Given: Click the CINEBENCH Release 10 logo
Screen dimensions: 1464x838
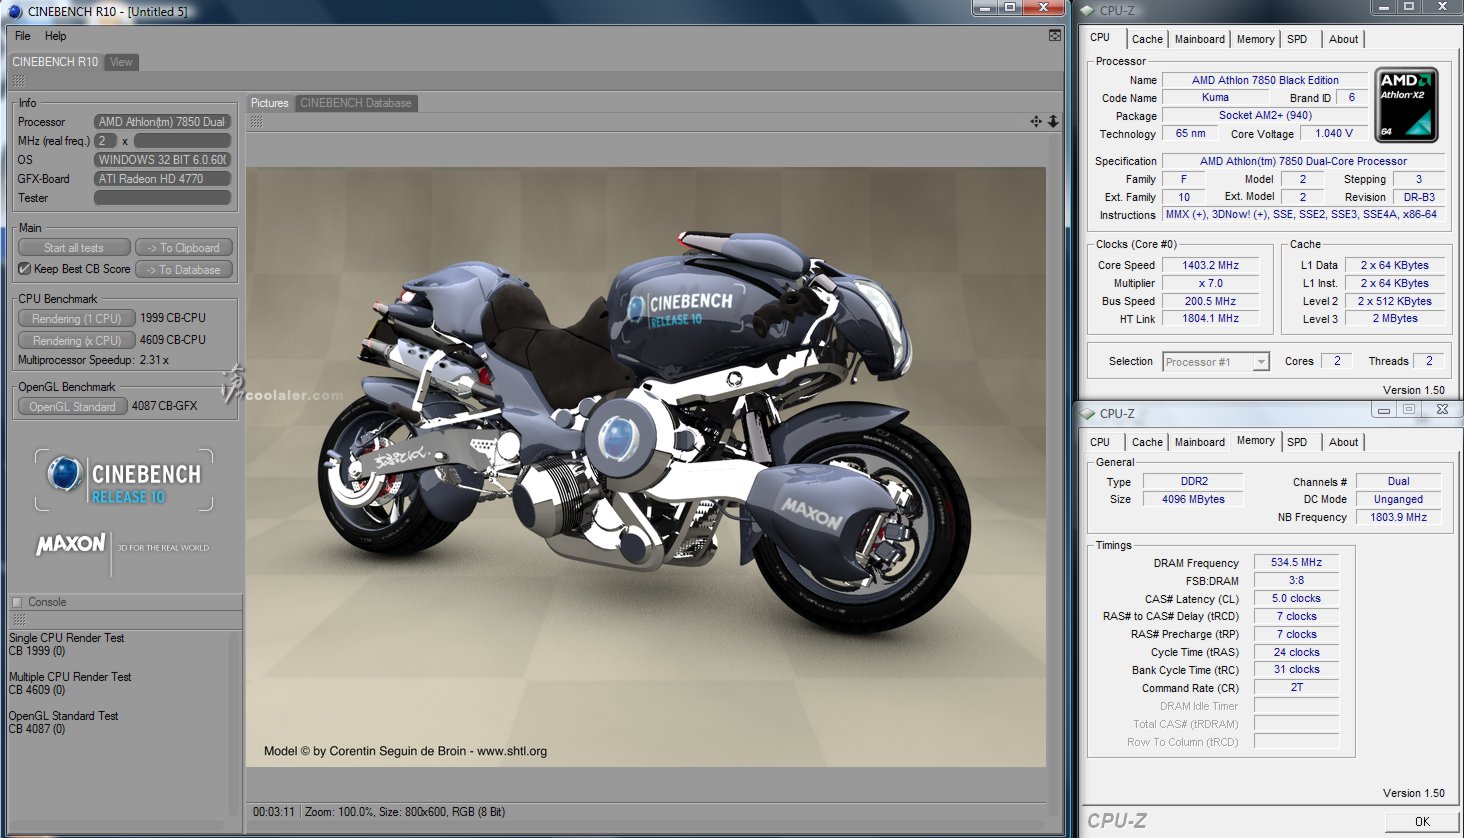Looking at the screenshot, I should [x=124, y=481].
